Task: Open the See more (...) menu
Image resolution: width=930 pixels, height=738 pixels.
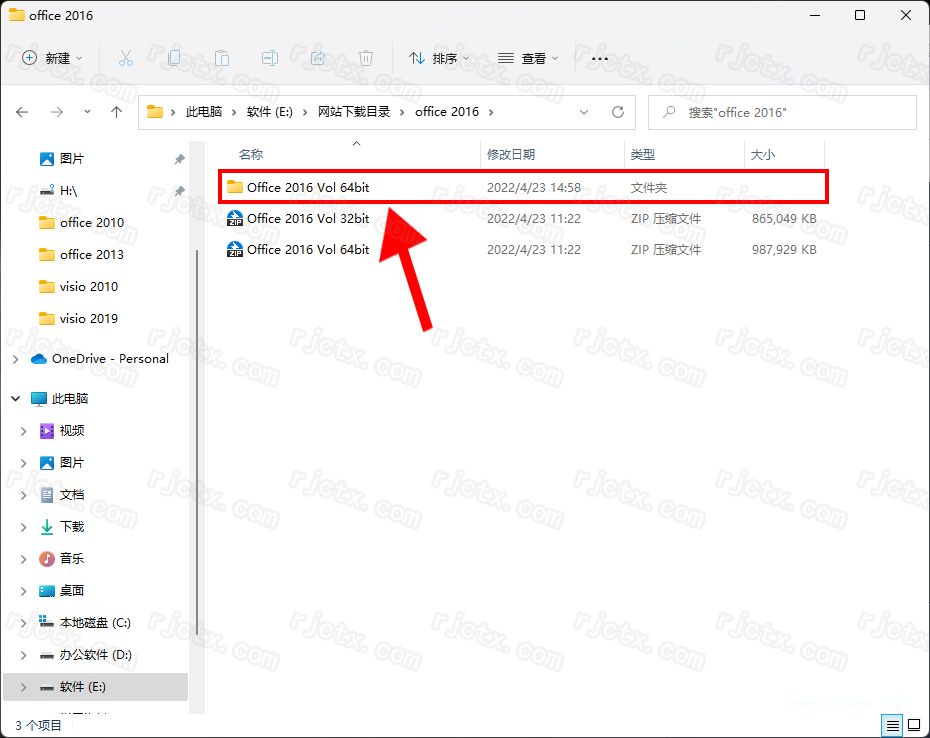Action: coord(599,58)
